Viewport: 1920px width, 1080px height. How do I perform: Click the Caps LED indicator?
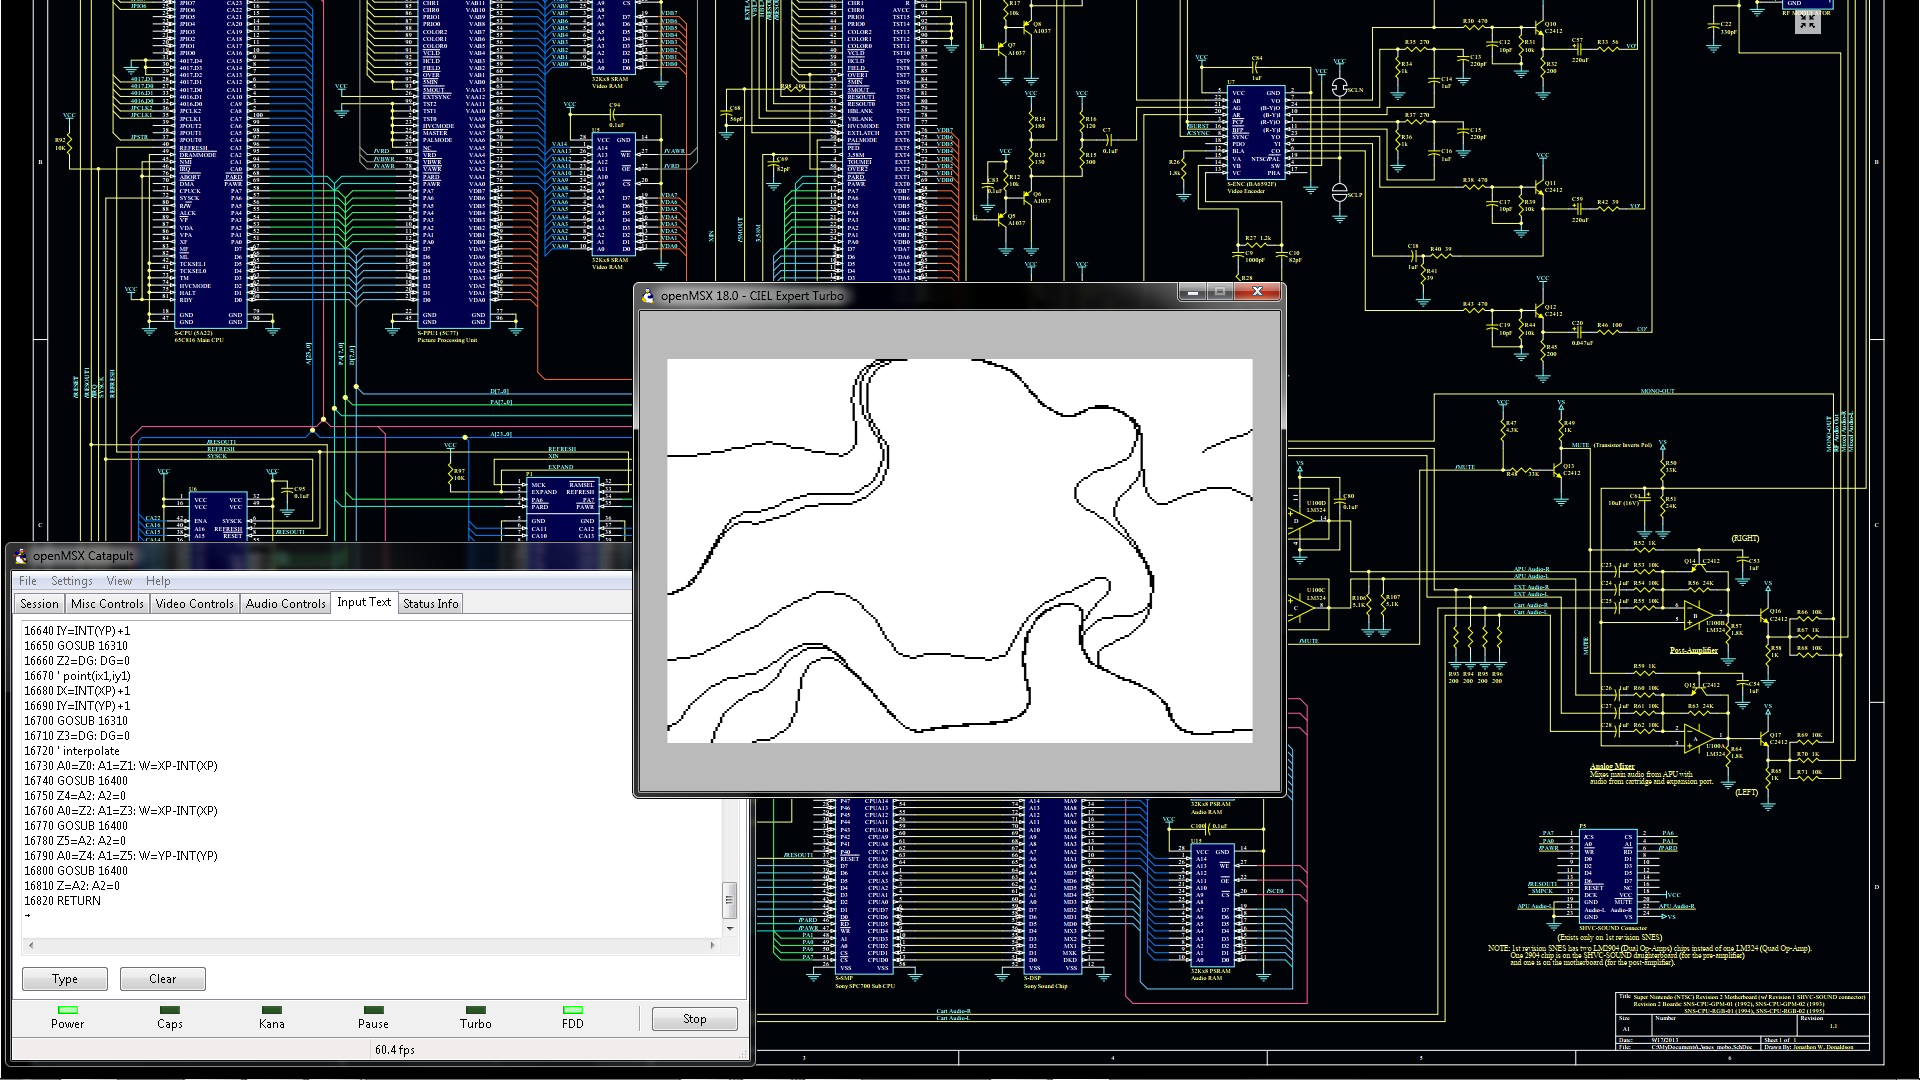click(x=169, y=1010)
